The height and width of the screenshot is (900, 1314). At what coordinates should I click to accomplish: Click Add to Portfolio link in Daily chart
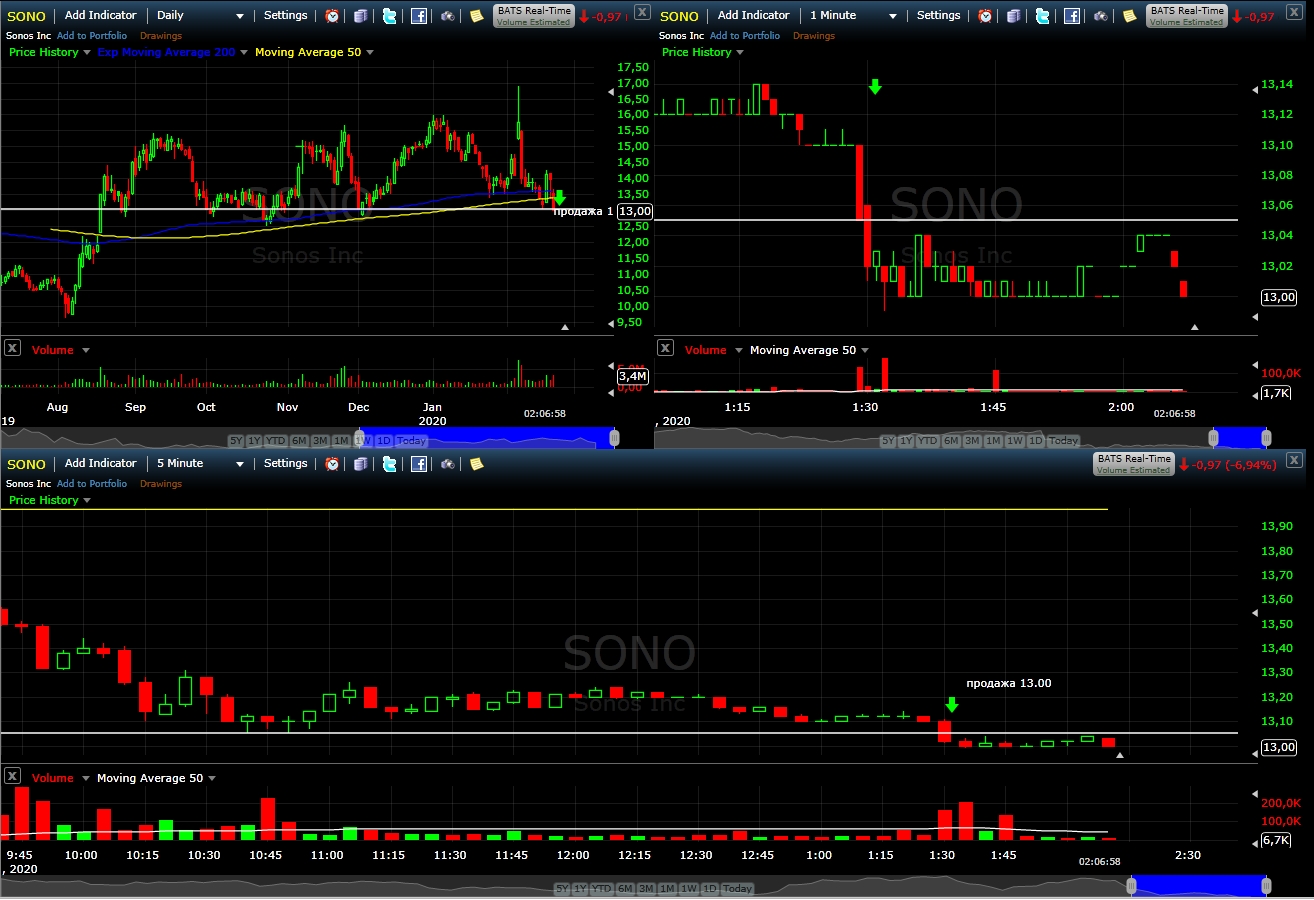coord(92,36)
